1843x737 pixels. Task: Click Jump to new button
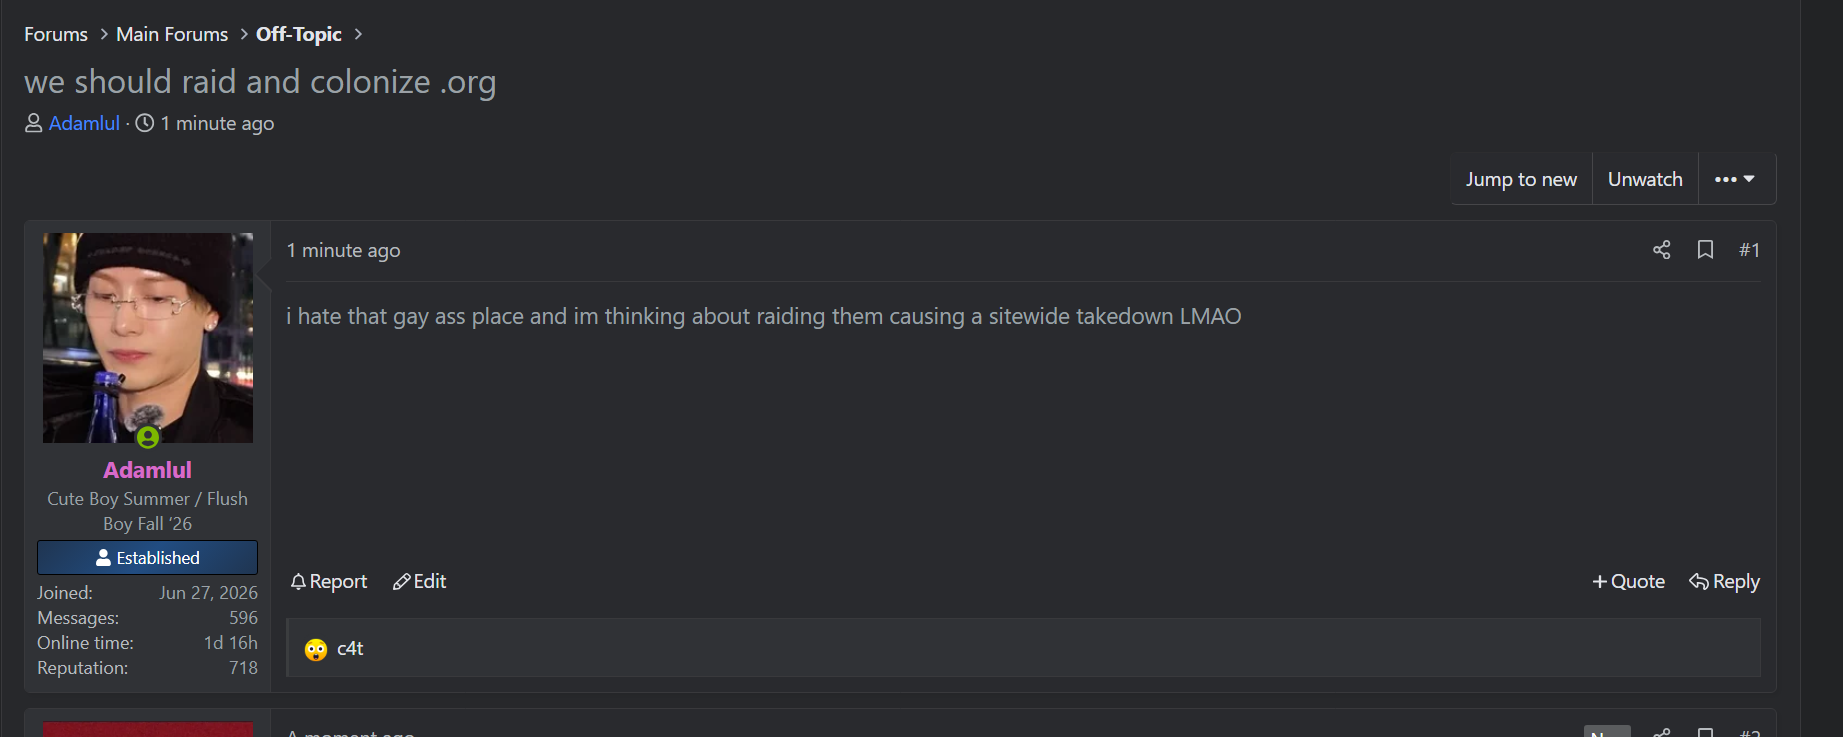point(1521,179)
